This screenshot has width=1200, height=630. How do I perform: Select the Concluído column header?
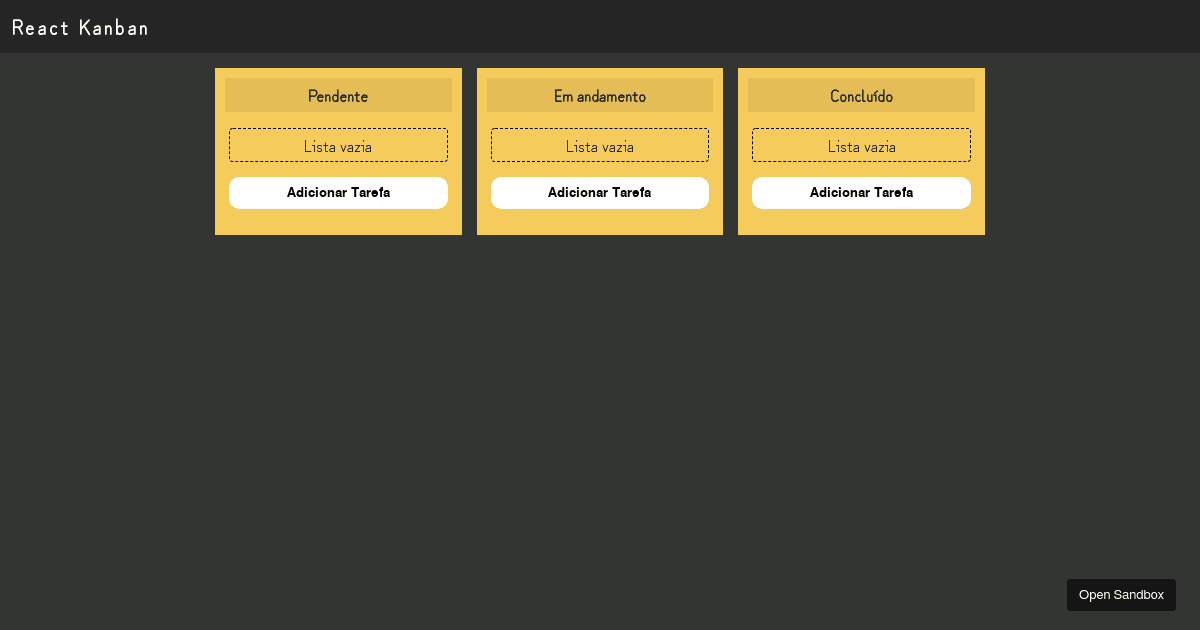click(861, 96)
